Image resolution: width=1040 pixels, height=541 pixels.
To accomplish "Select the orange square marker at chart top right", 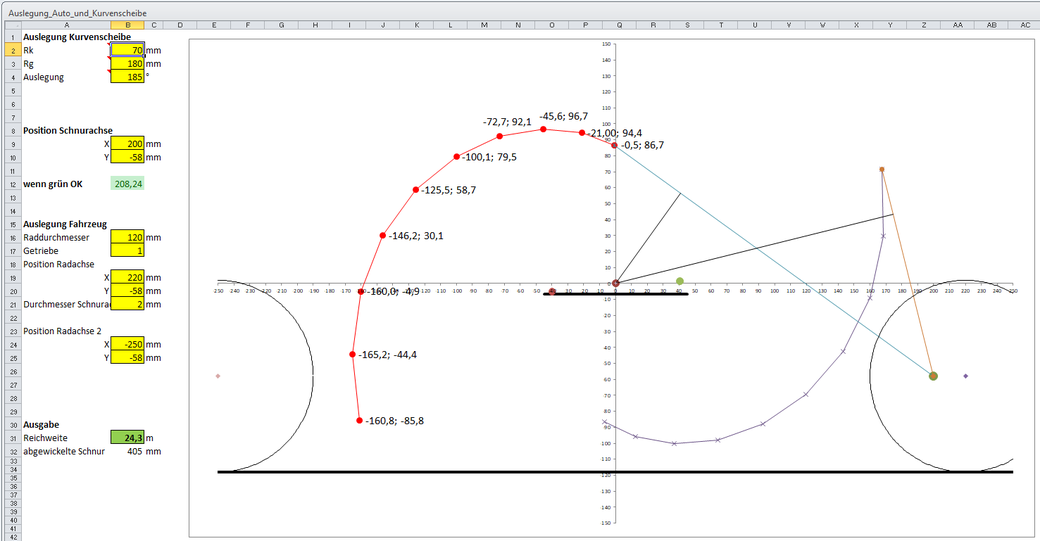I will (x=881, y=169).
